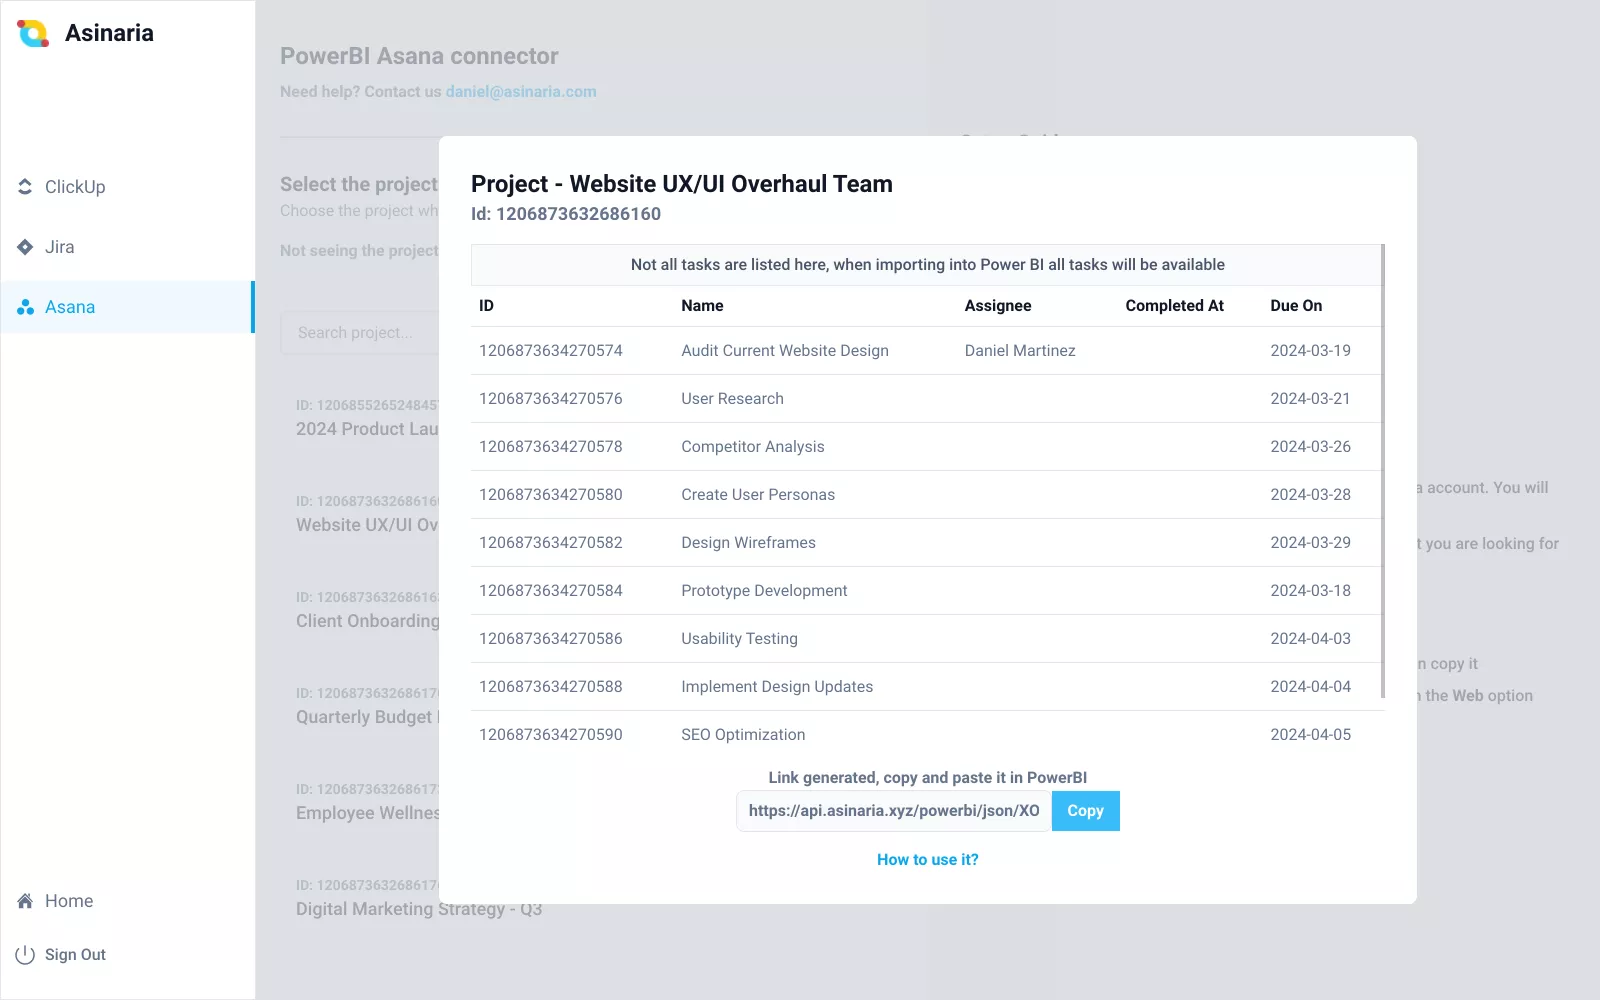Click the Due On column header
Viewport: 1600px width, 1000px height.
[x=1296, y=306]
